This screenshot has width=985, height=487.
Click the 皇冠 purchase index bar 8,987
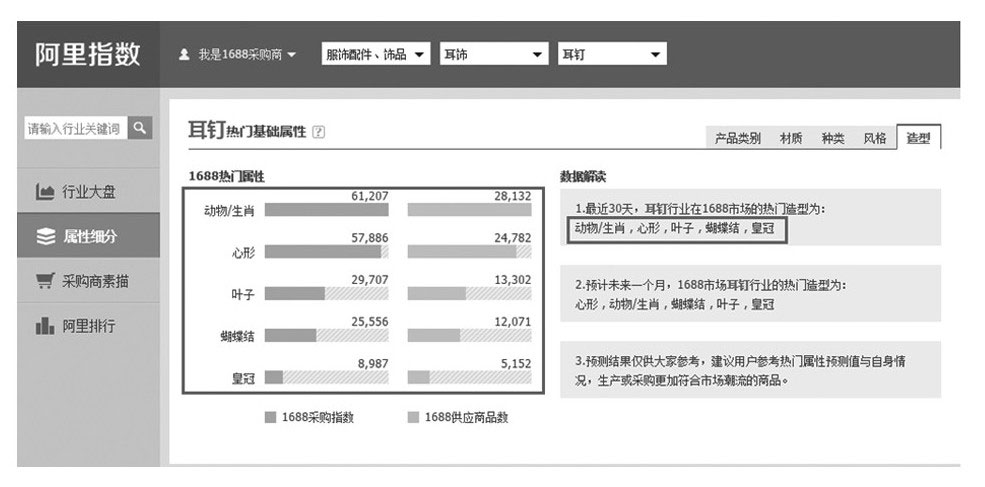point(327,377)
